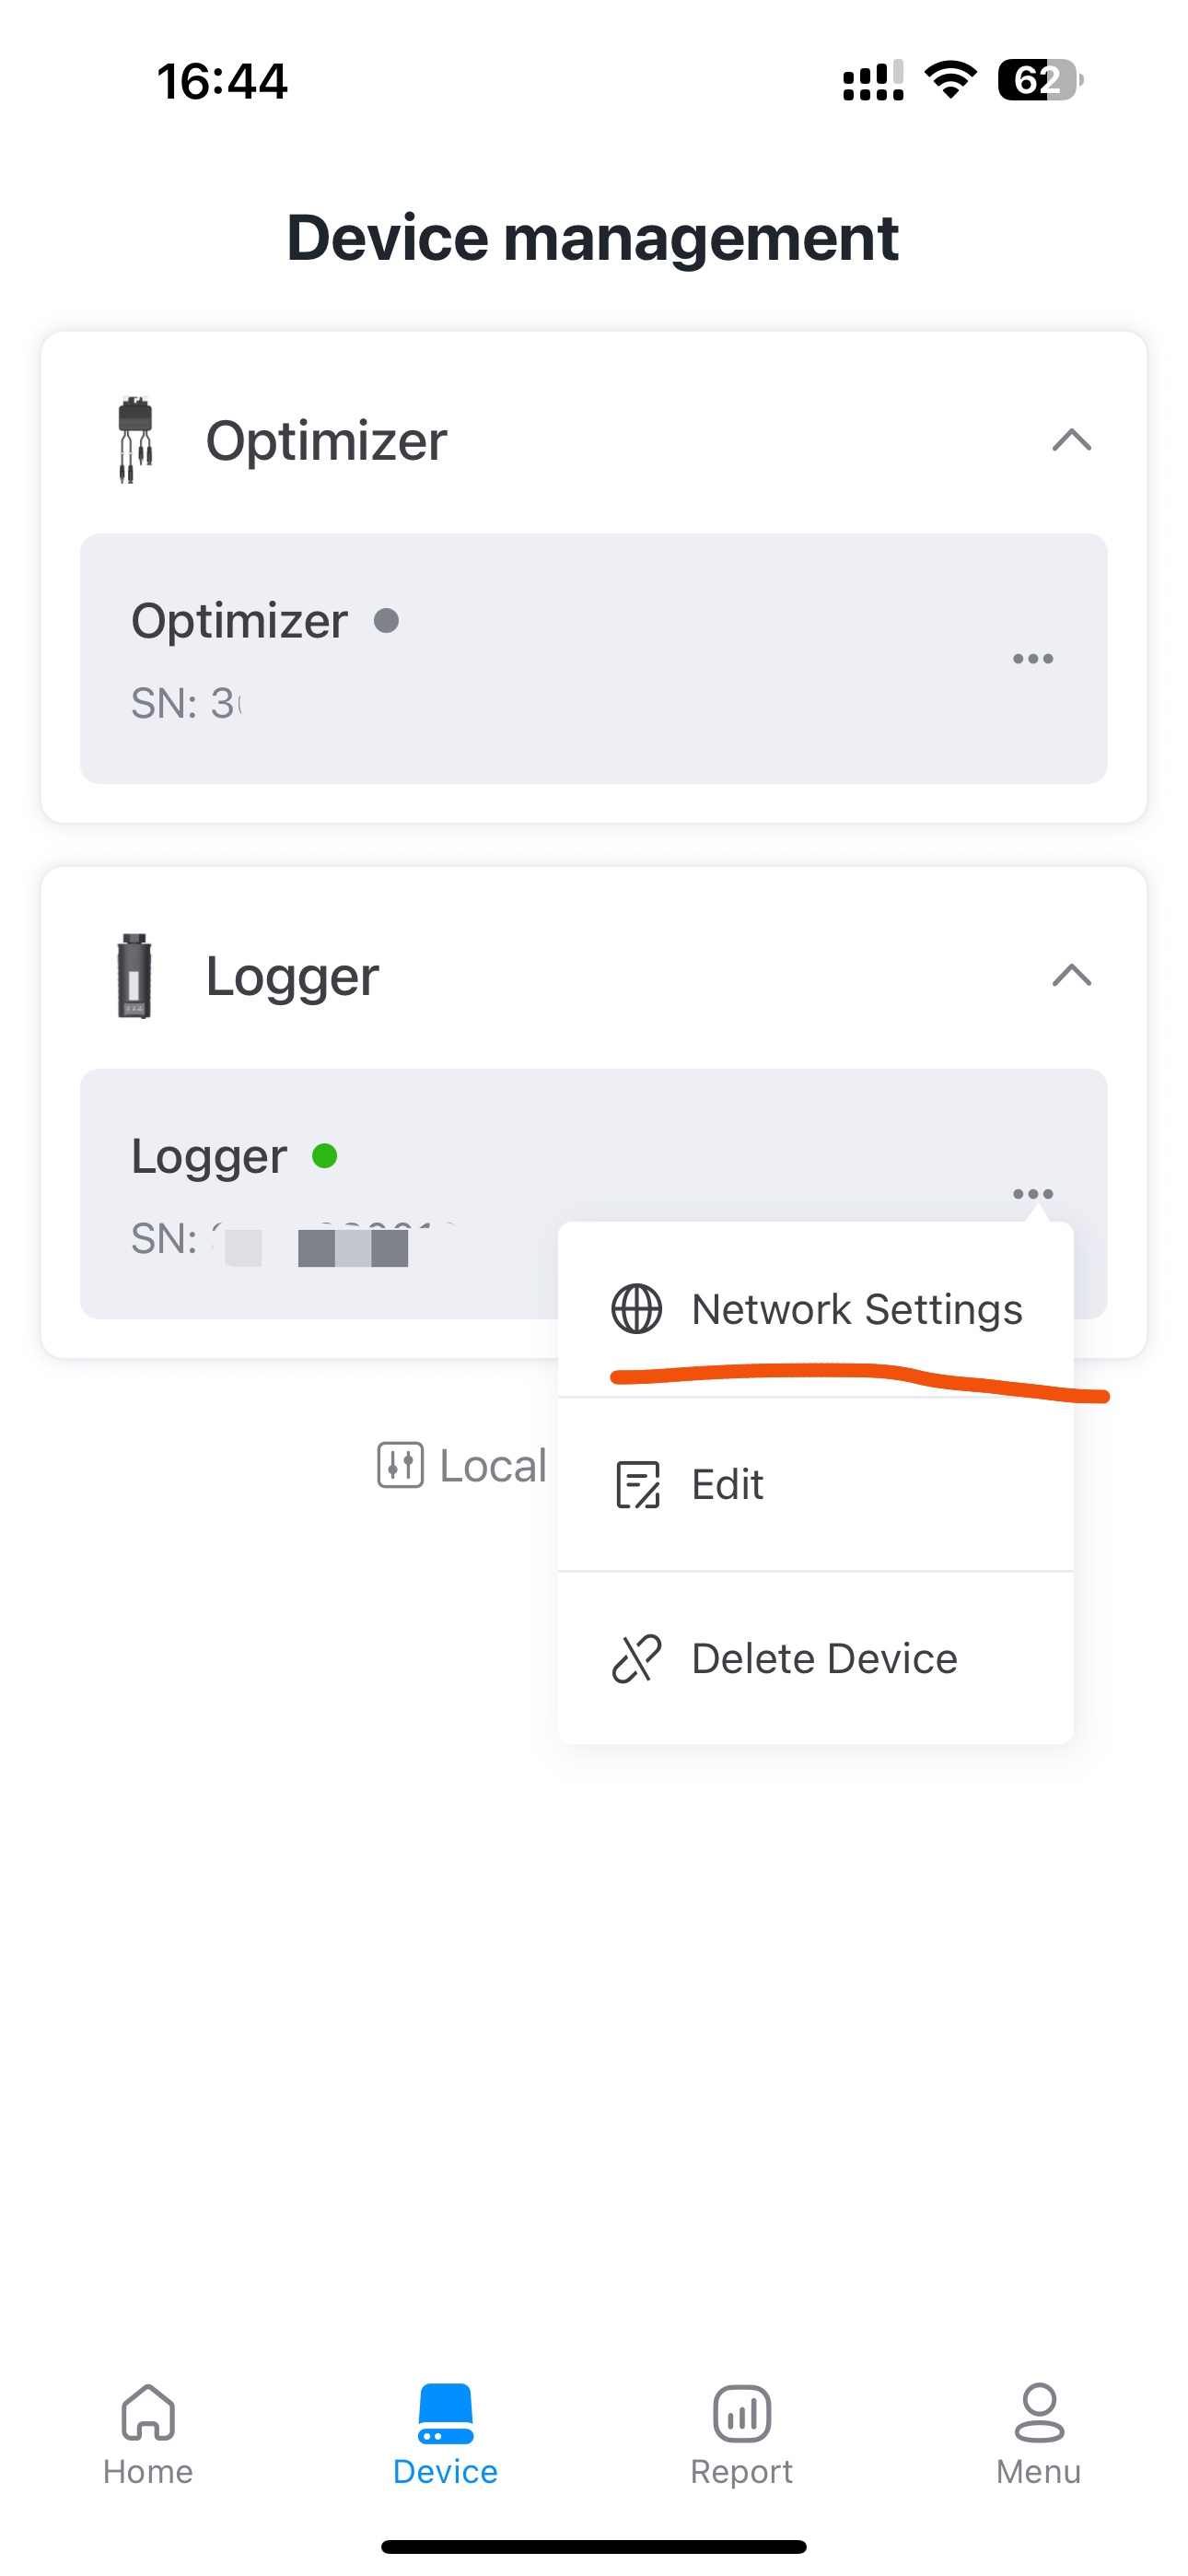Screen dimensions: 1188x2576
Task: Collapse the Optimizer section chevron
Action: (x=1071, y=440)
